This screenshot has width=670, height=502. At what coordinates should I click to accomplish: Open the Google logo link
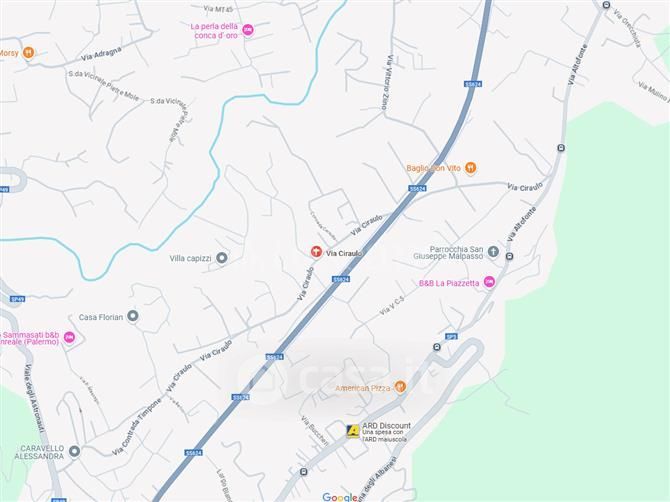tap(340, 497)
